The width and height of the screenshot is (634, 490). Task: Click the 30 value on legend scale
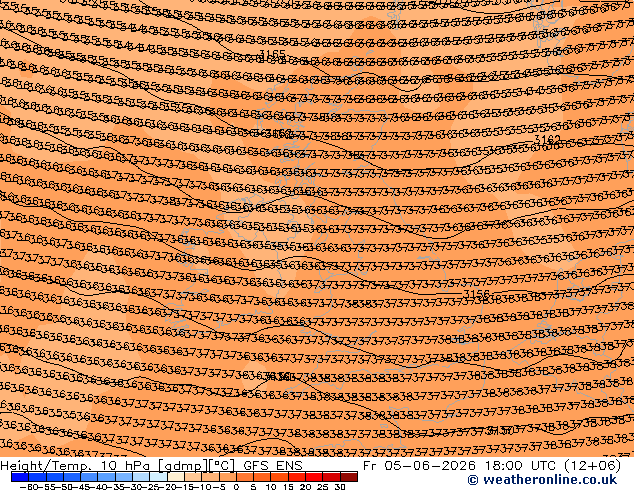click(x=340, y=487)
